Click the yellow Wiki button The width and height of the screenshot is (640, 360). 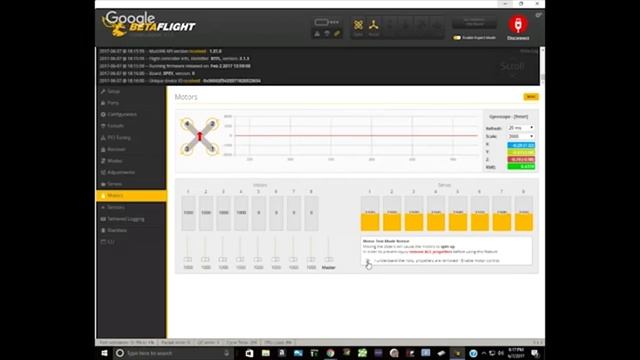coord(531,97)
